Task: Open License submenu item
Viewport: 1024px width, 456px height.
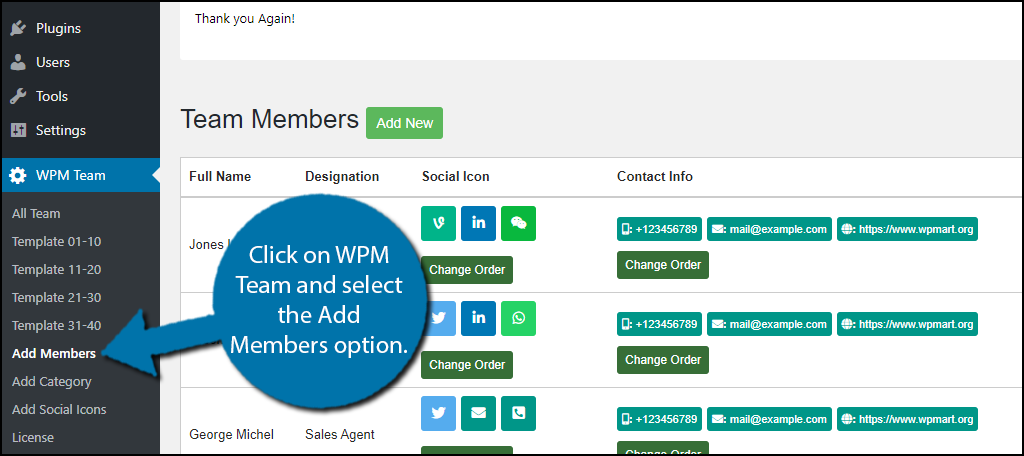Action: point(33,438)
